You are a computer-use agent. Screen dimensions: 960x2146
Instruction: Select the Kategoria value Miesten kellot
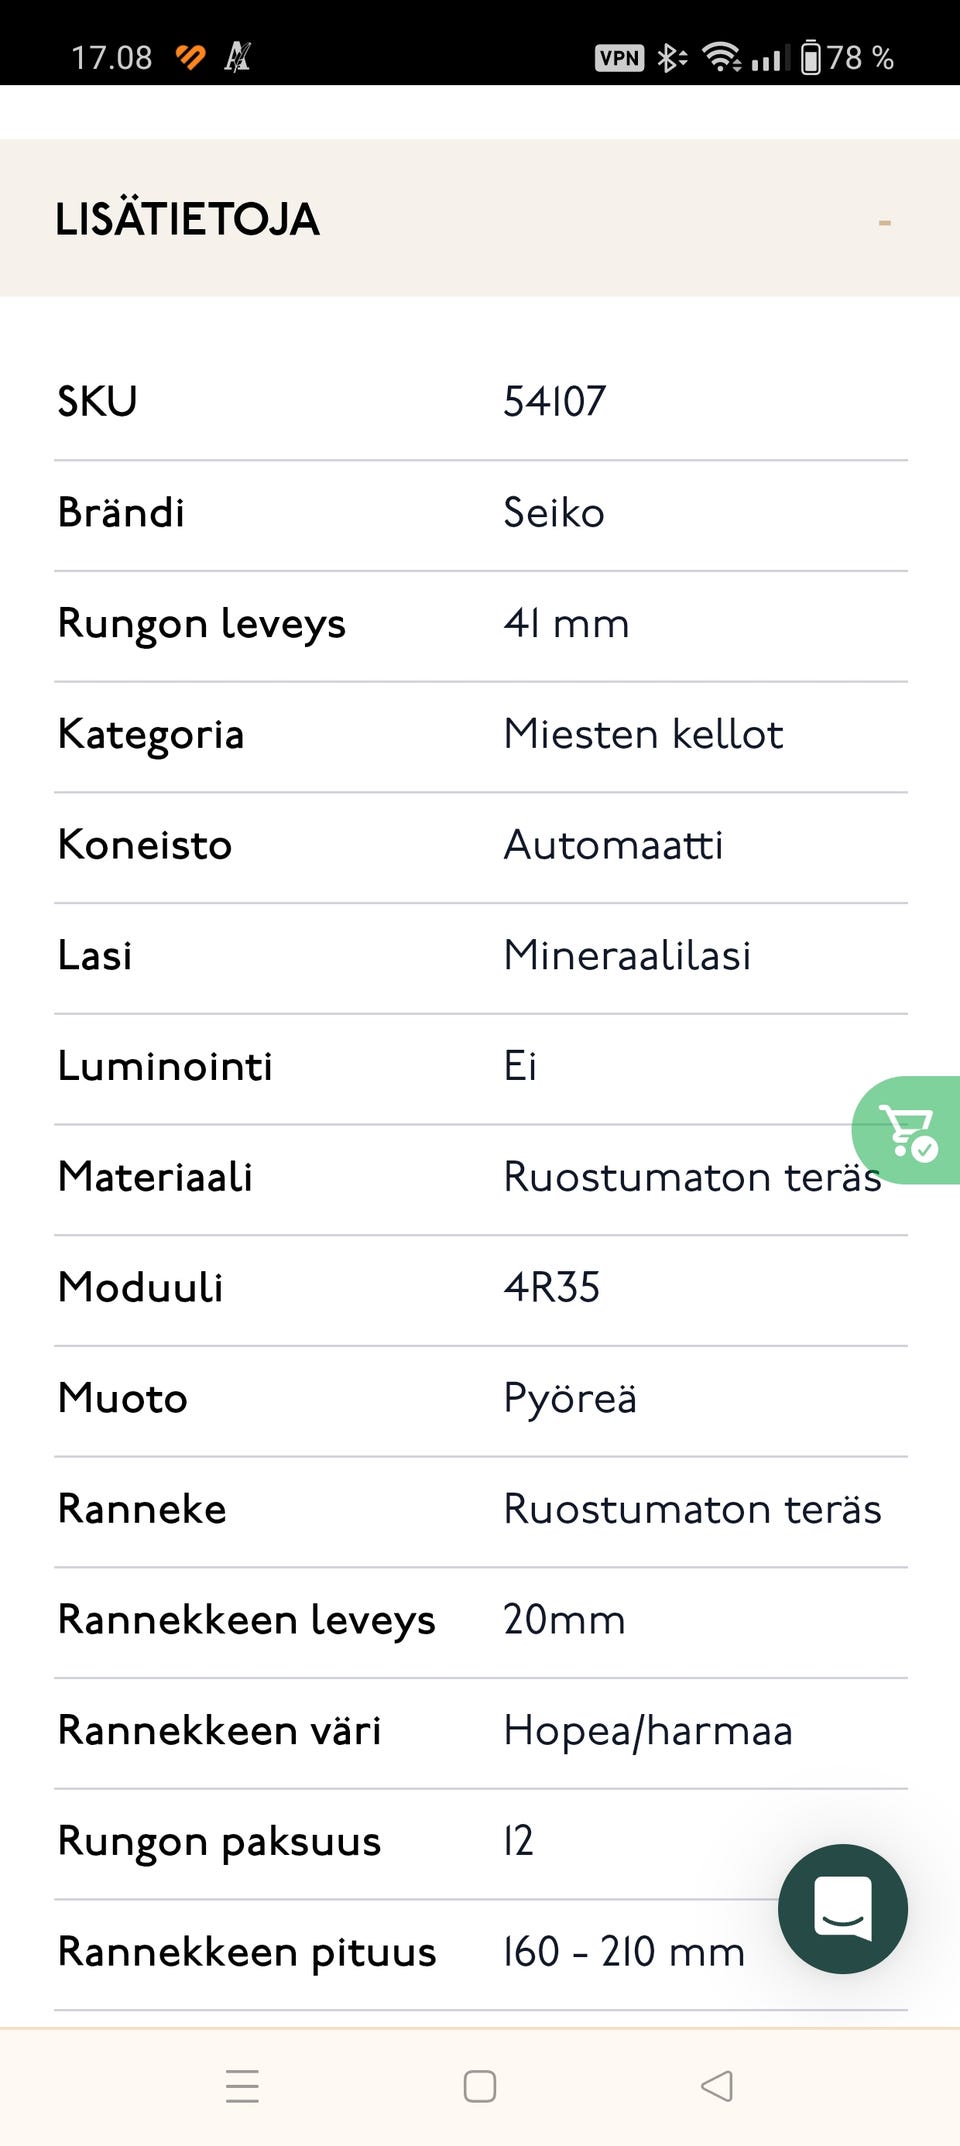[x=644, y=734]
